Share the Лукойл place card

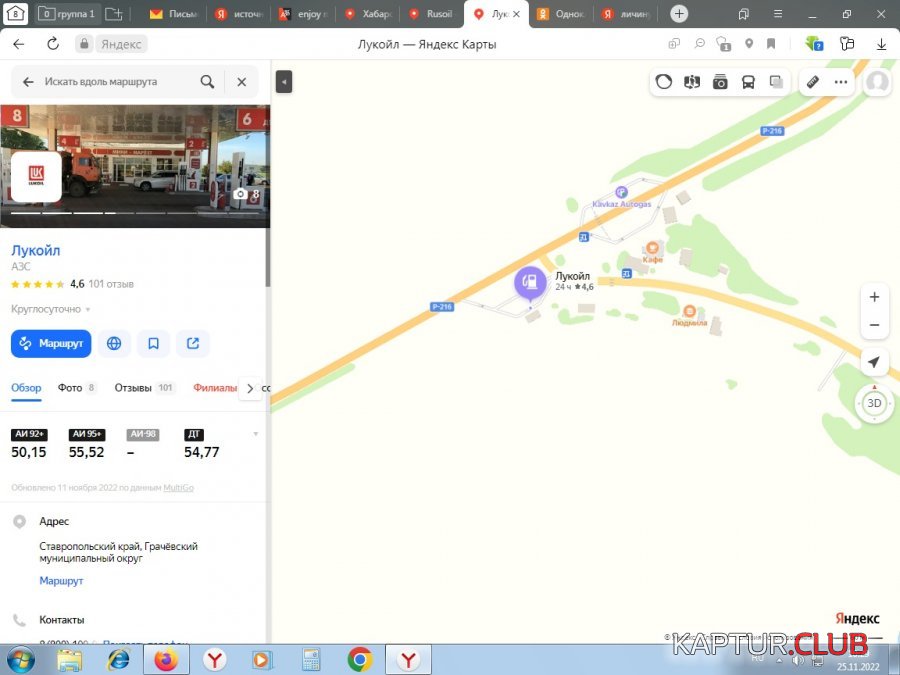pos(193,343)
